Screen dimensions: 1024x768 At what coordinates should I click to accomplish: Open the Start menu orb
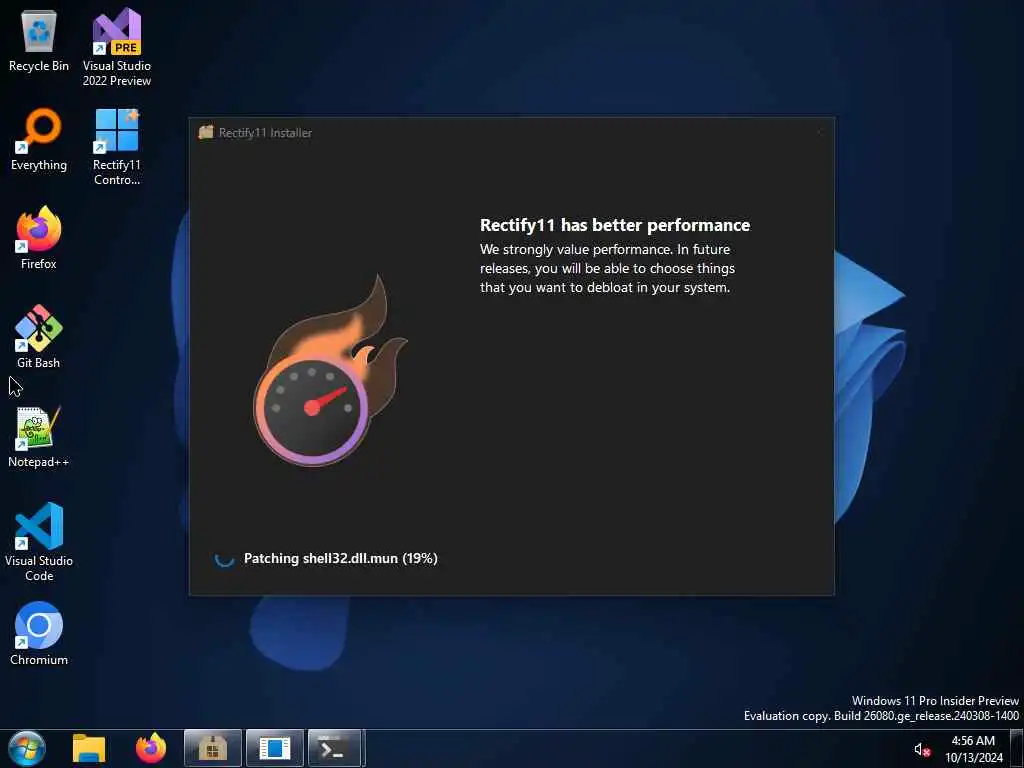(x=27, y=748)
